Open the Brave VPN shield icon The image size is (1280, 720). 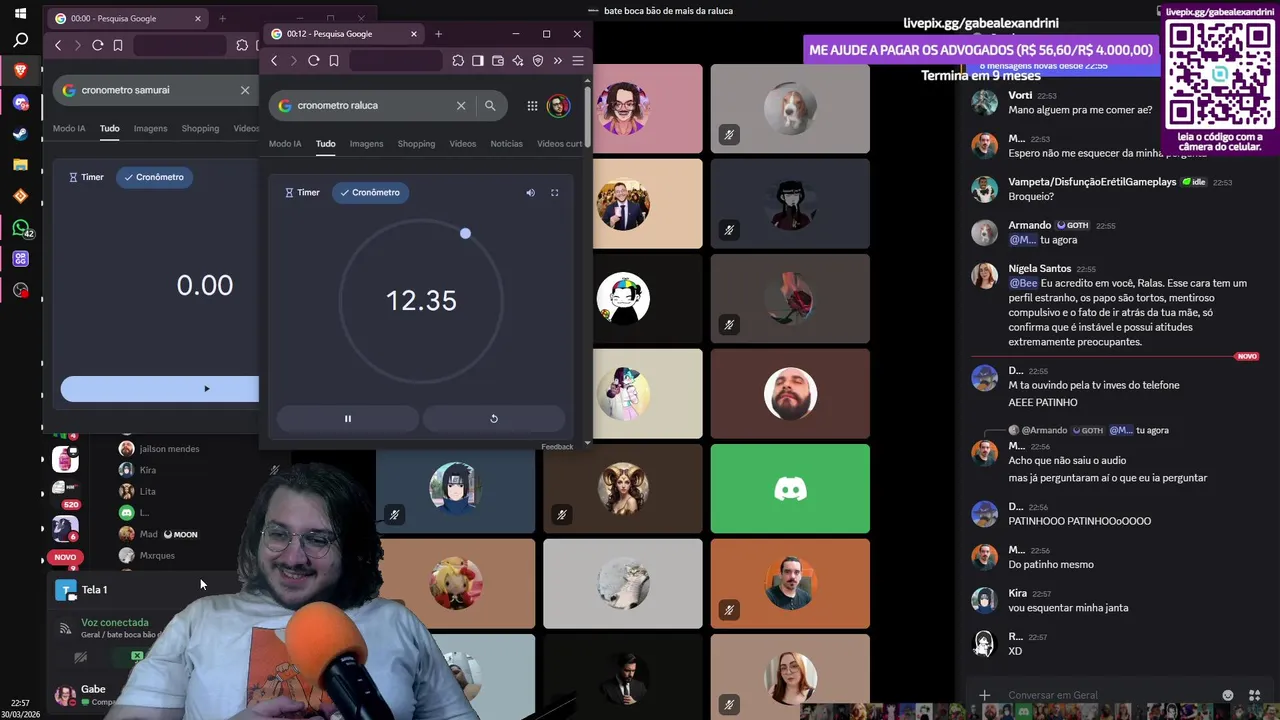538,61
